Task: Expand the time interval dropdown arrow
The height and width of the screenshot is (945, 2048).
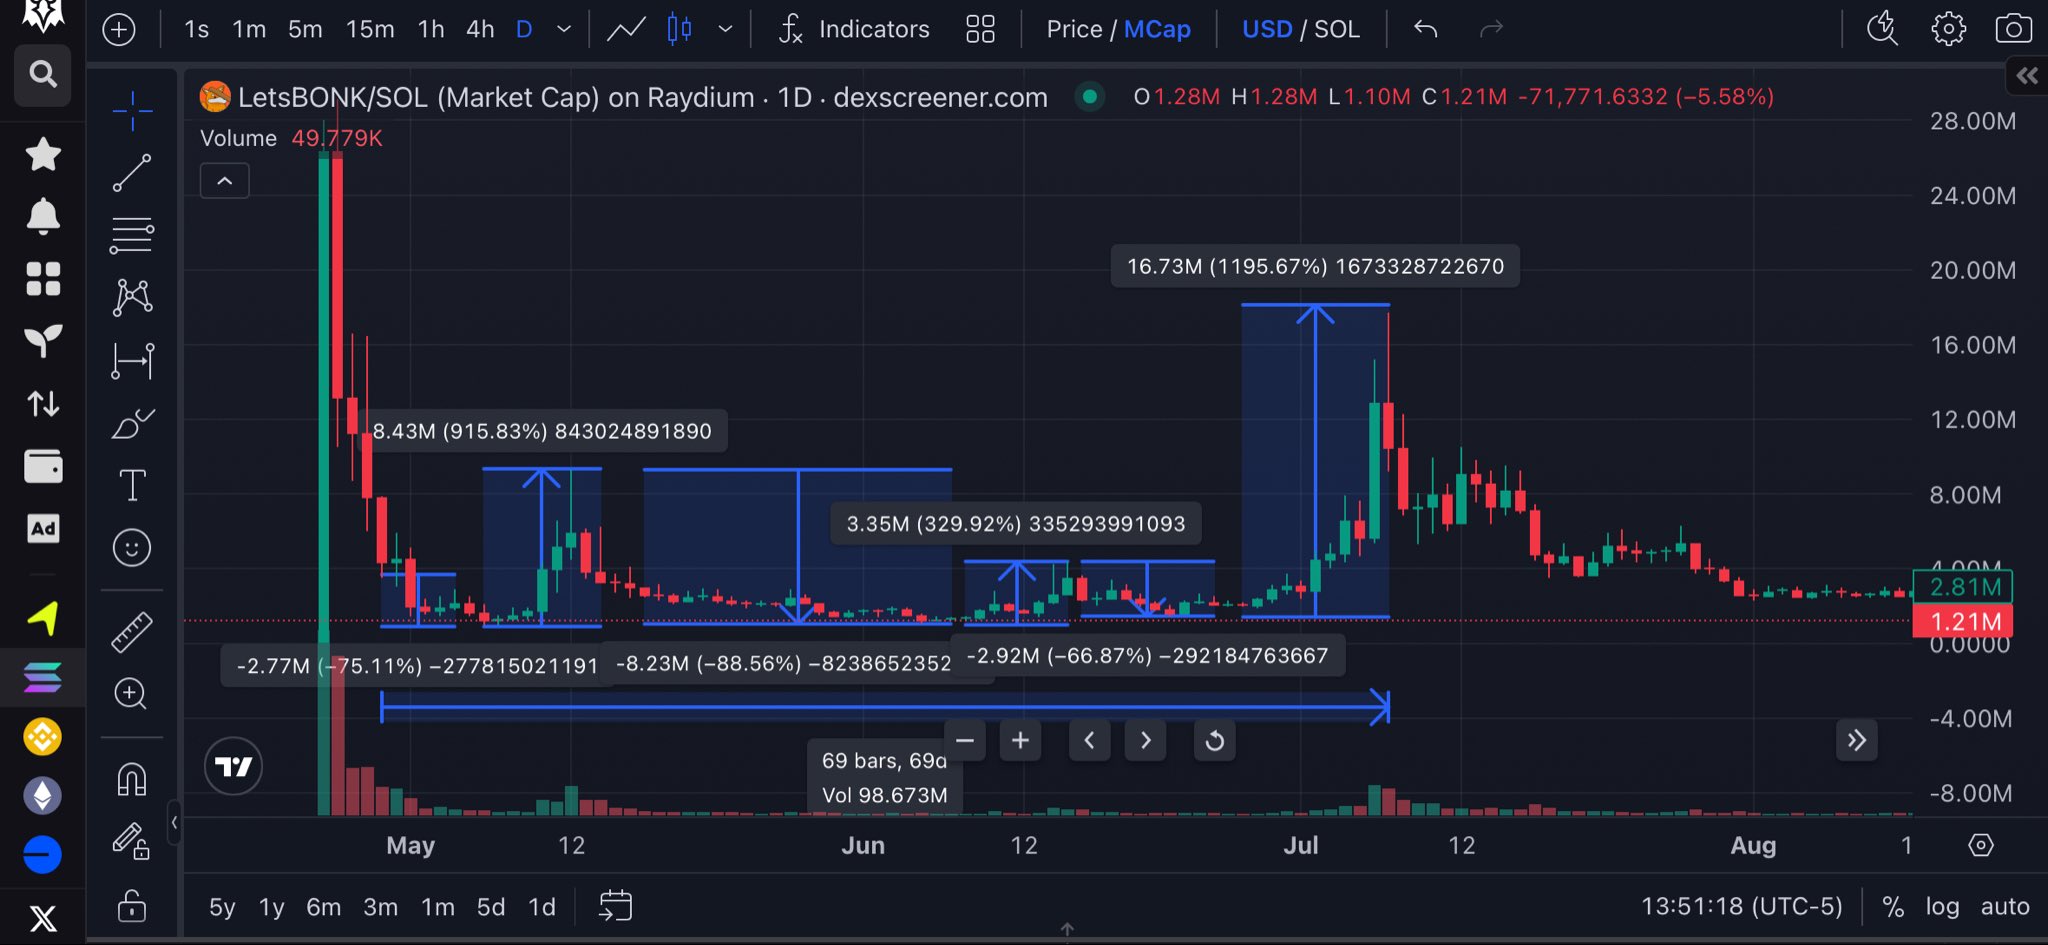Action: pyautogui.click(x=564, y=30)
